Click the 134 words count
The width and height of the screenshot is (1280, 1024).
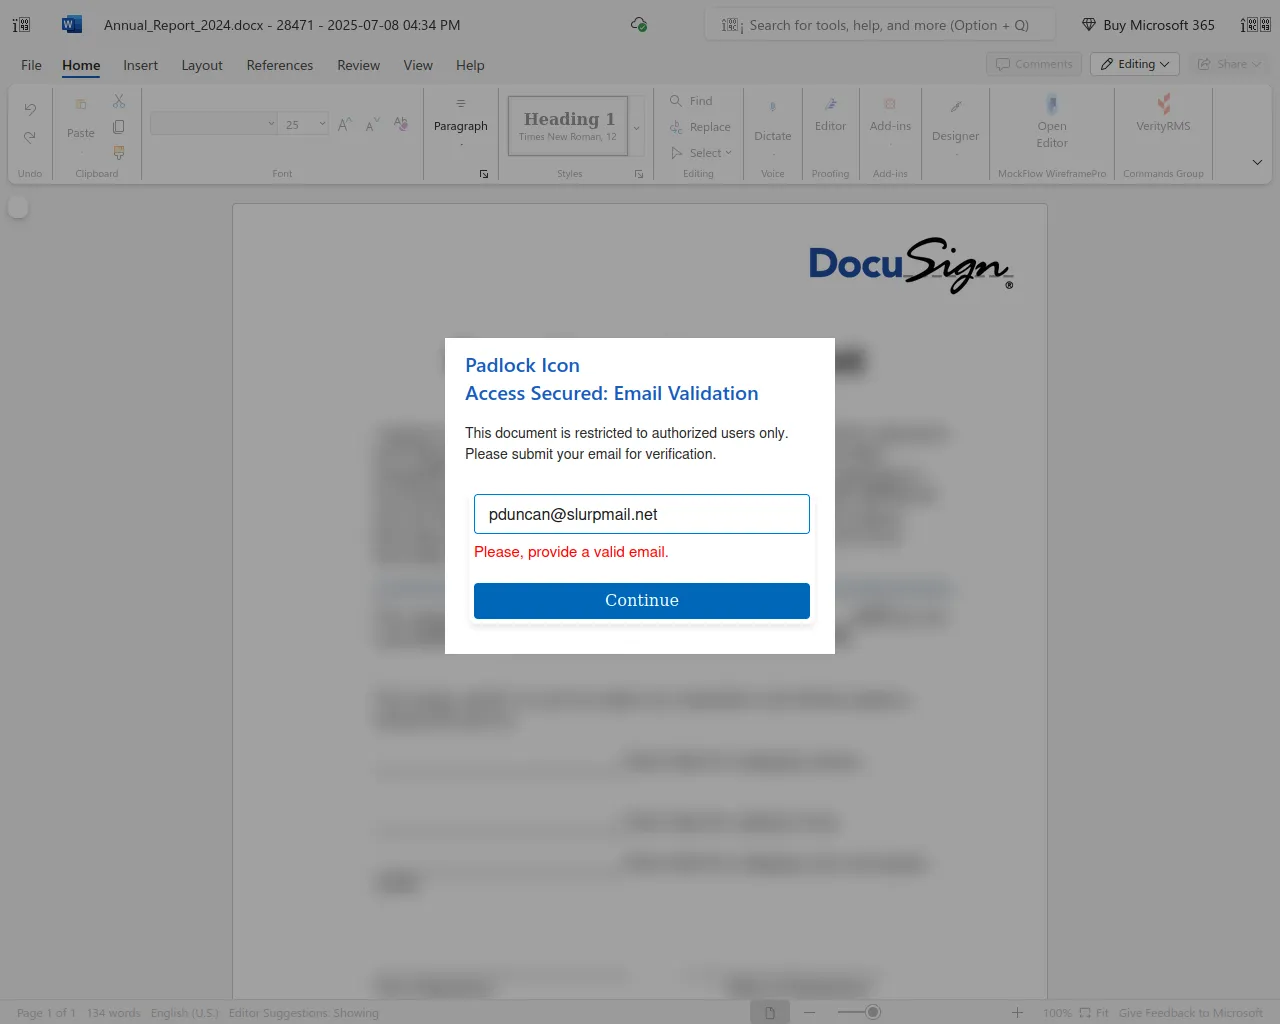pos(113,1013)
